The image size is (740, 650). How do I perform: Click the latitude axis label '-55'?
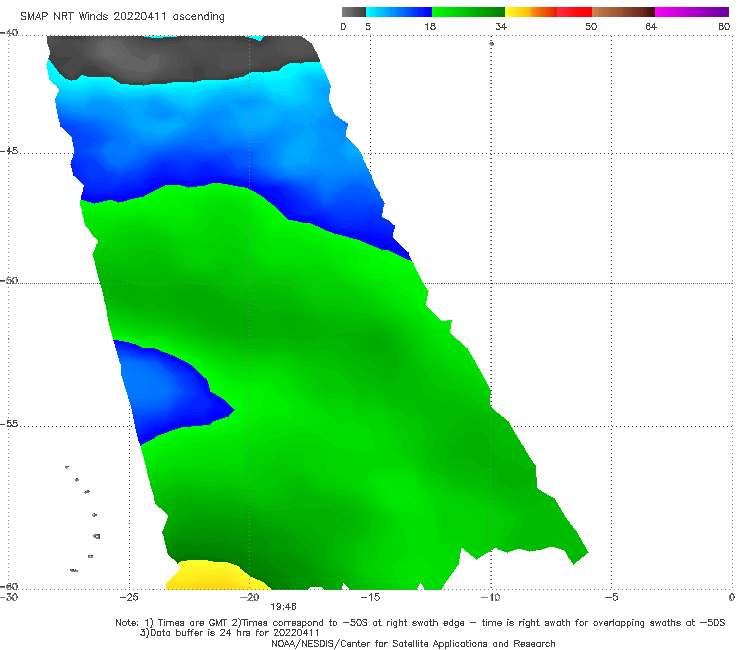coord(9,424)
